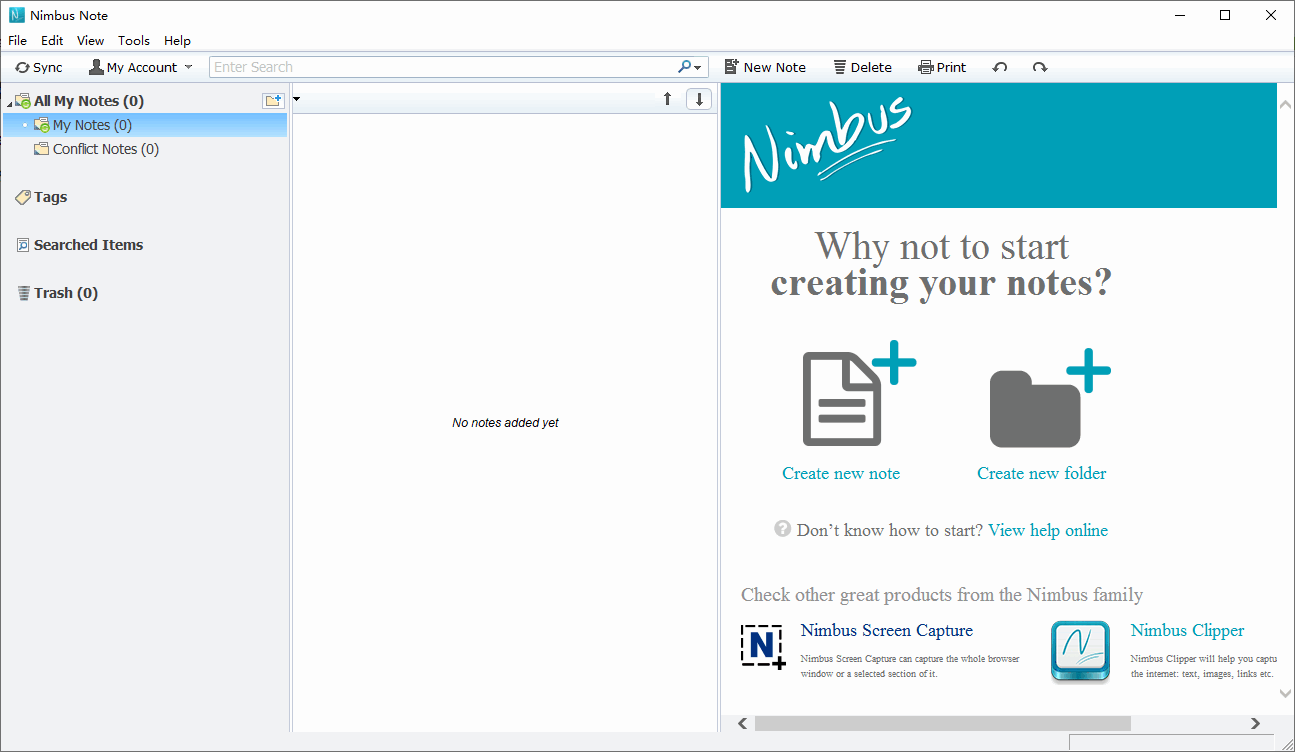Open the My Account dropdown

coord(140,67)
